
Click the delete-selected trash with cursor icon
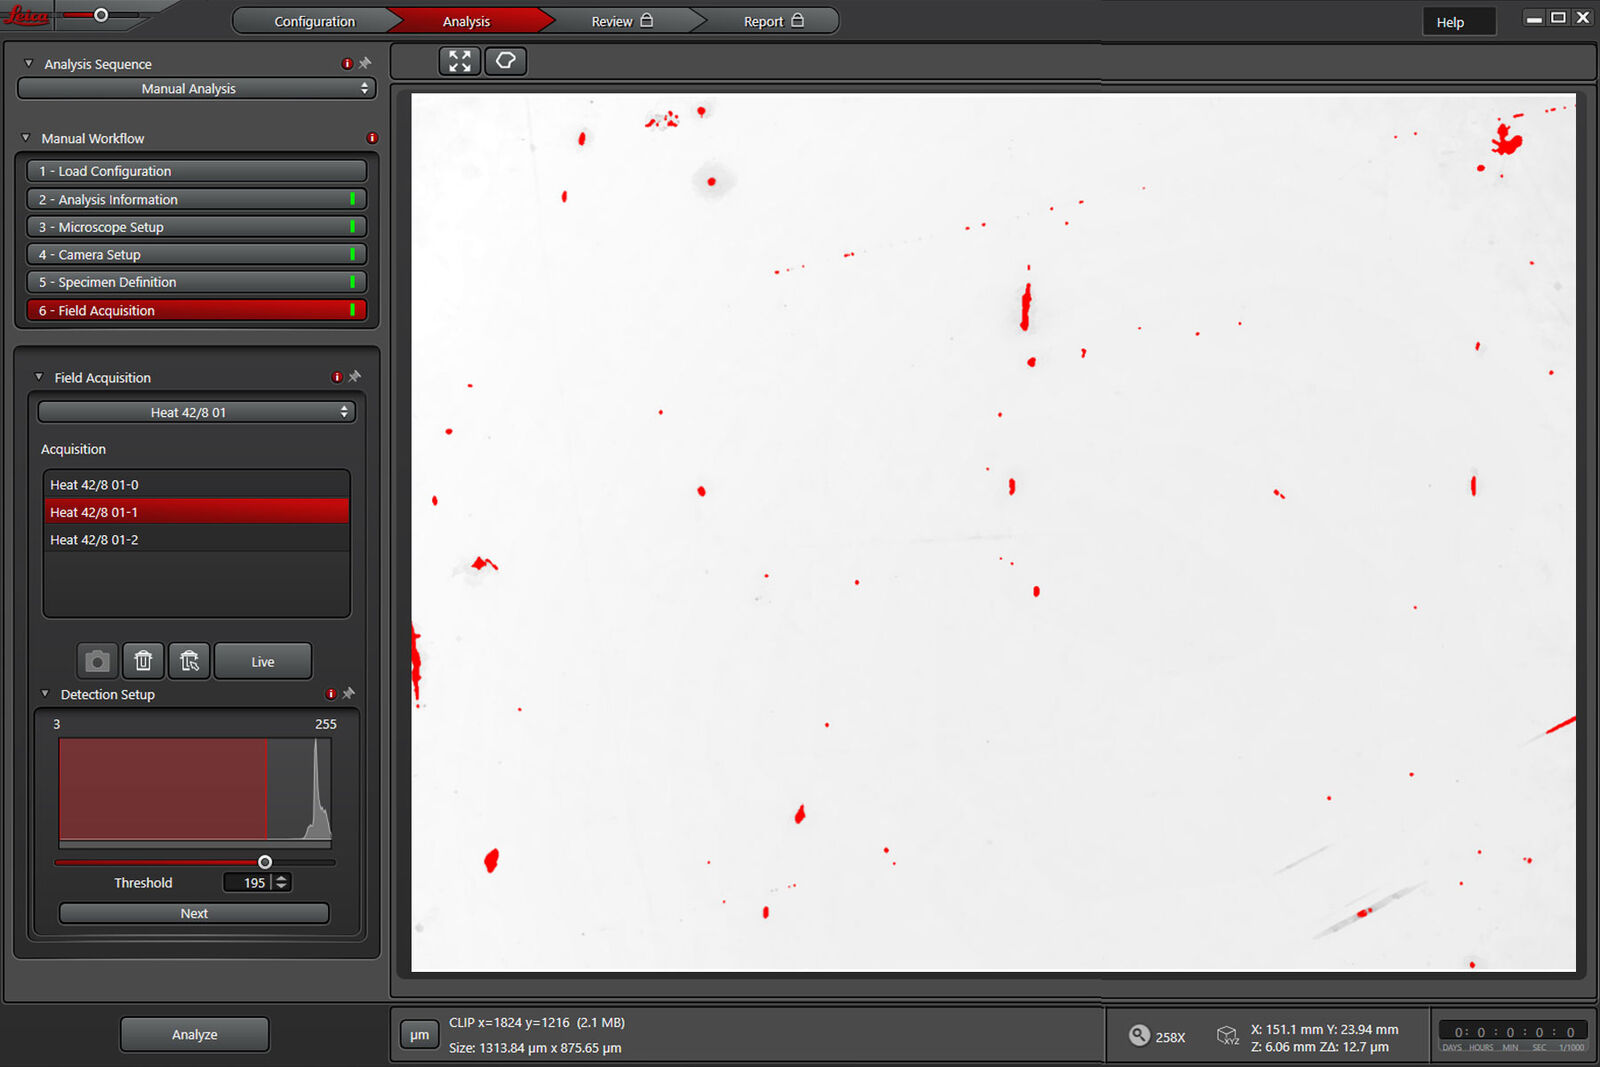(x=189, y=661)
